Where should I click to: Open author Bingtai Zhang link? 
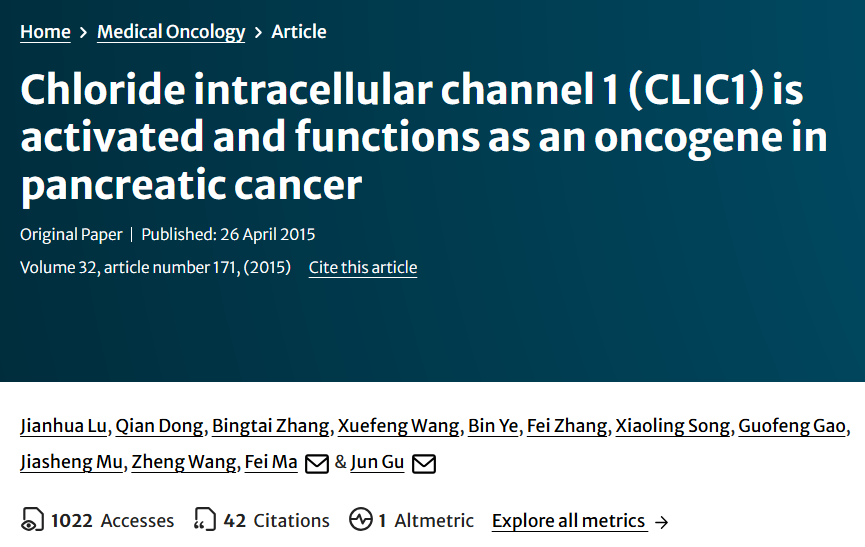click(270, 426)
